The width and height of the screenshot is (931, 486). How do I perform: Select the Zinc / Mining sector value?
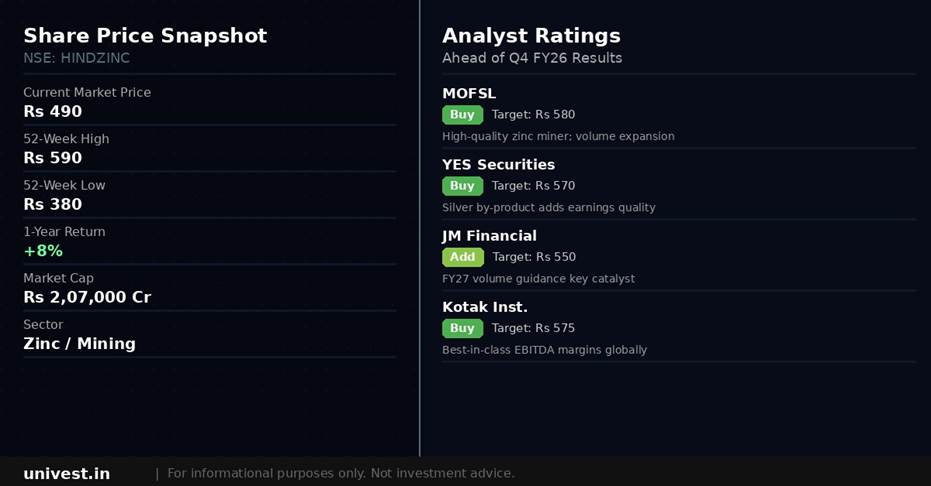[79, 343]
